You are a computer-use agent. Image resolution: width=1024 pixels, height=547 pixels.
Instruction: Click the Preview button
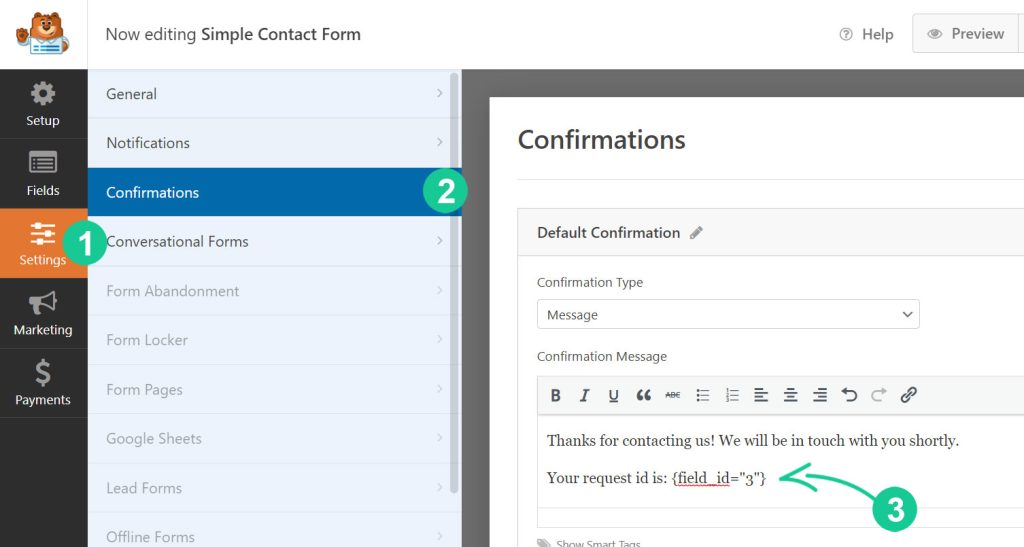pyautogui.click(x=965, y=34)
